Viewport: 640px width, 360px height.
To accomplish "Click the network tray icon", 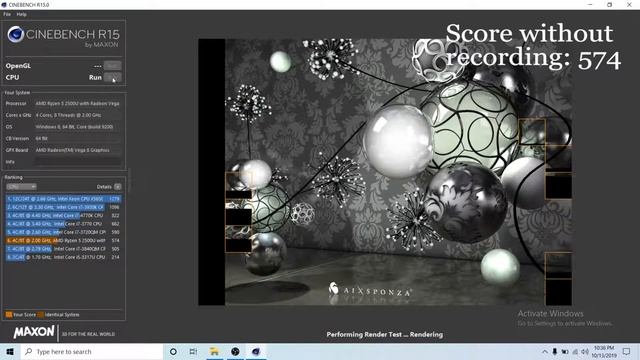I will pyautogui.click(x=575, y=351).
